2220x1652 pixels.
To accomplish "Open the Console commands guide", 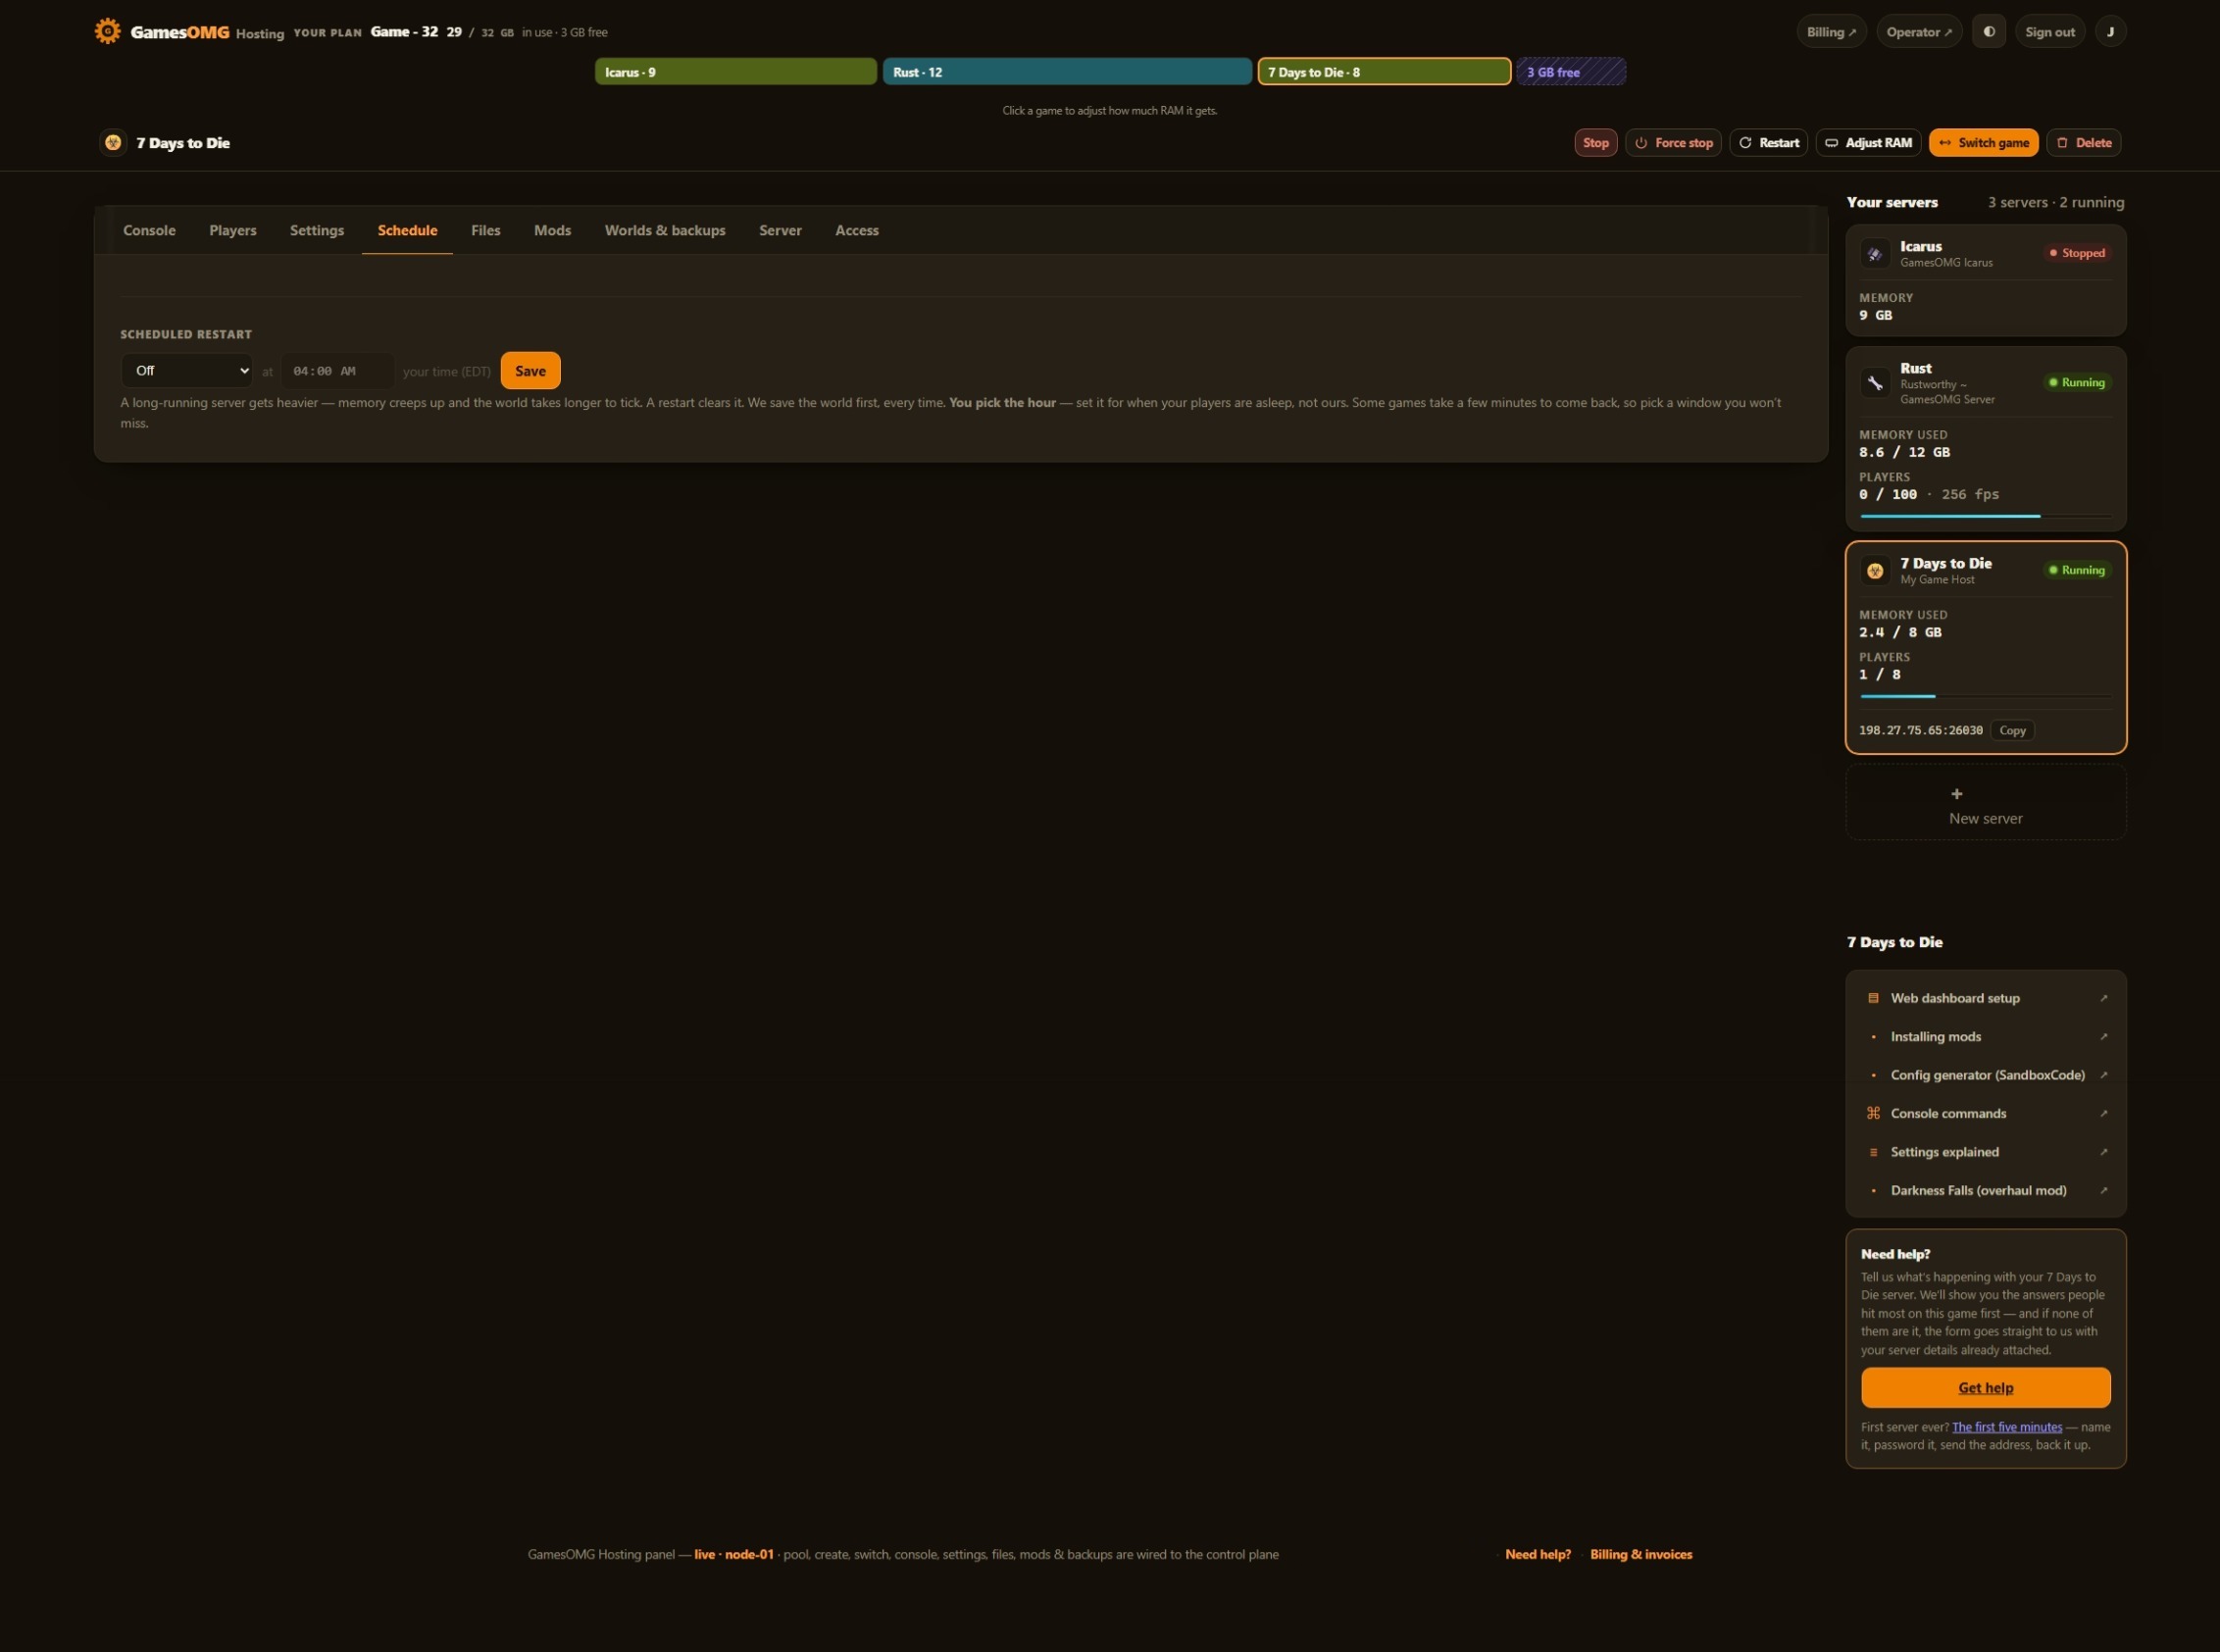I will point(1985,1113).
